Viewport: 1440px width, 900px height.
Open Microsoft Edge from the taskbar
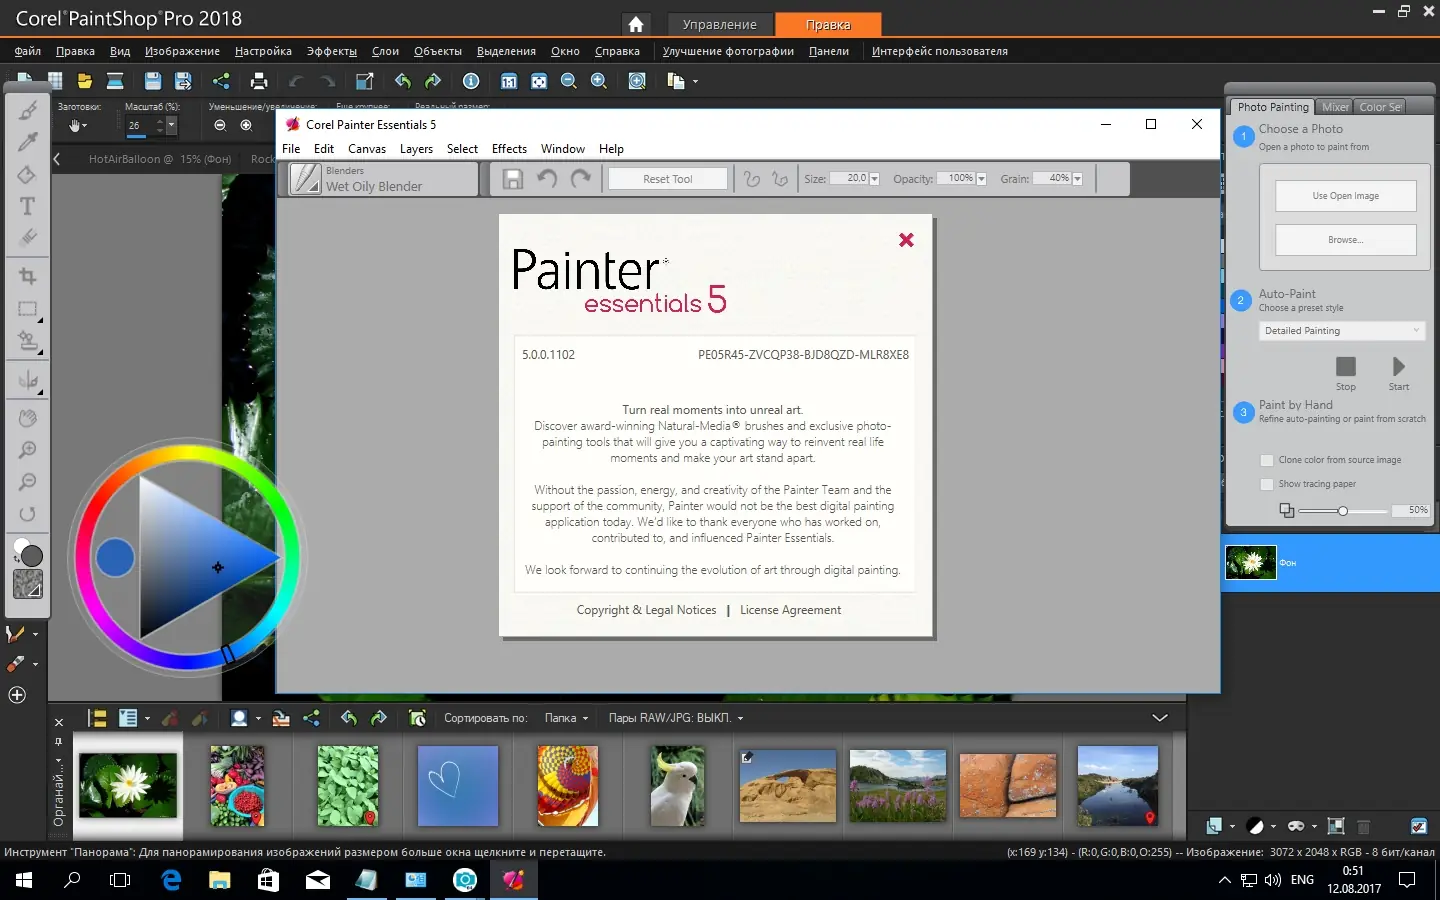click(x=171, y=880)
